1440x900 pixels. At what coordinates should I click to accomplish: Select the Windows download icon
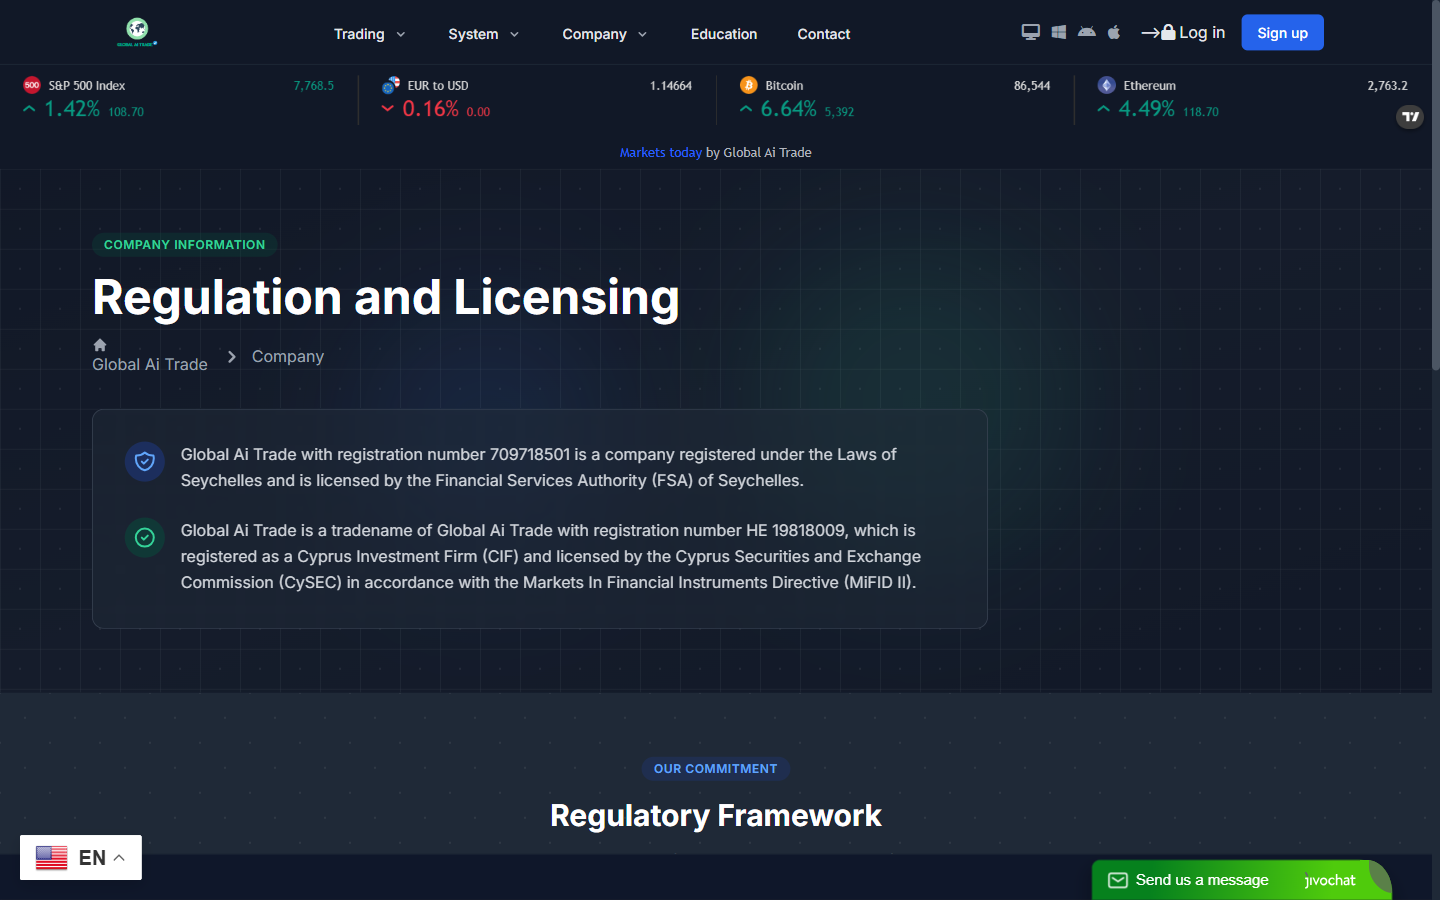tap(1059, 32)
